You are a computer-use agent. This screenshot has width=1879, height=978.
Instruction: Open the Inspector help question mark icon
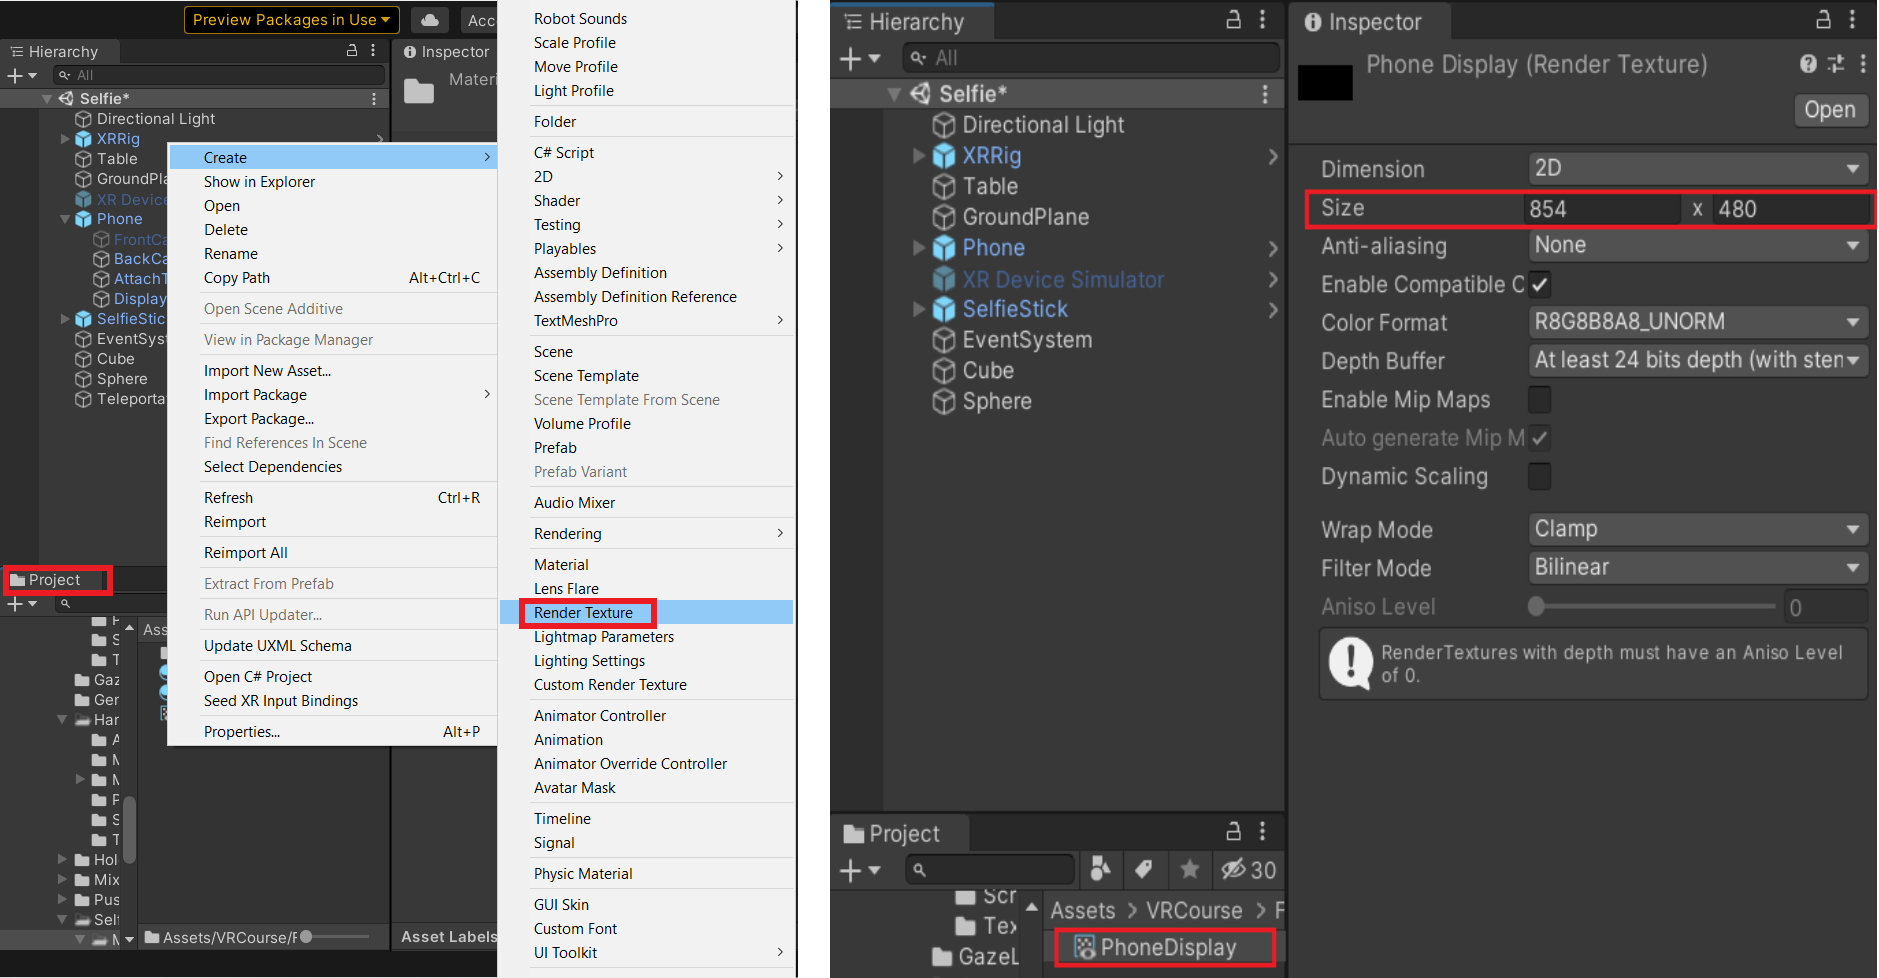(1808, 64)
